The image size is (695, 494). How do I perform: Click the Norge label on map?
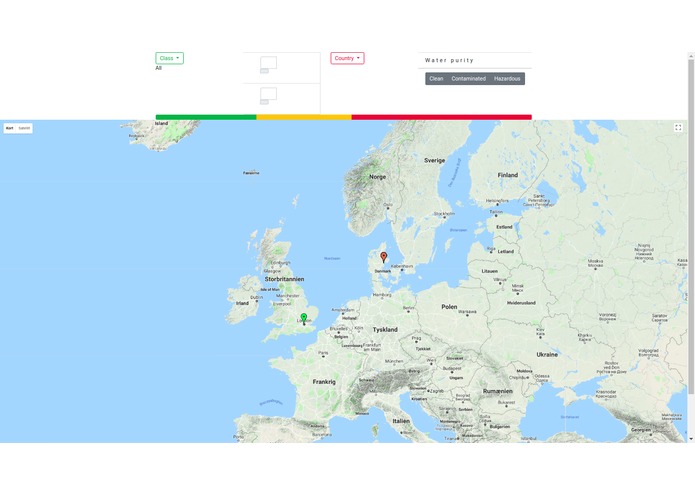(378, 177)
